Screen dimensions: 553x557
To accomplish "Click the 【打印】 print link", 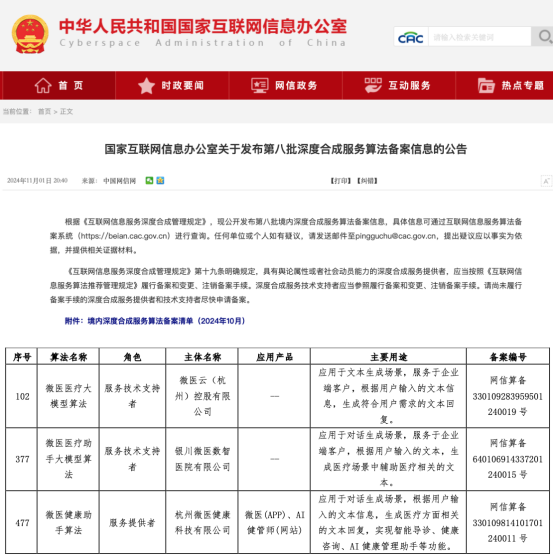I will tap(341, 181).
